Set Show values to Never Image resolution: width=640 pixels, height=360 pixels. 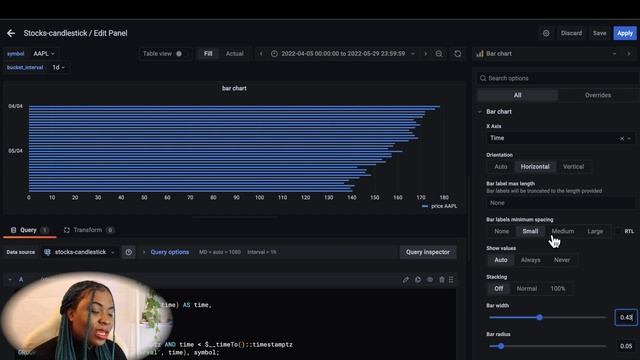point(562,260)
